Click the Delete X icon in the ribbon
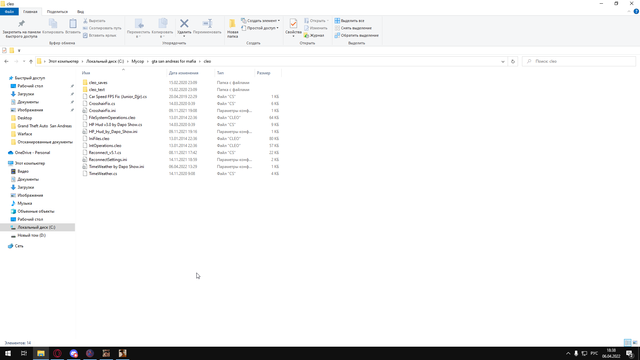This screenshot has height=360, width=640. pyautogui.click(x=184, y=24)
